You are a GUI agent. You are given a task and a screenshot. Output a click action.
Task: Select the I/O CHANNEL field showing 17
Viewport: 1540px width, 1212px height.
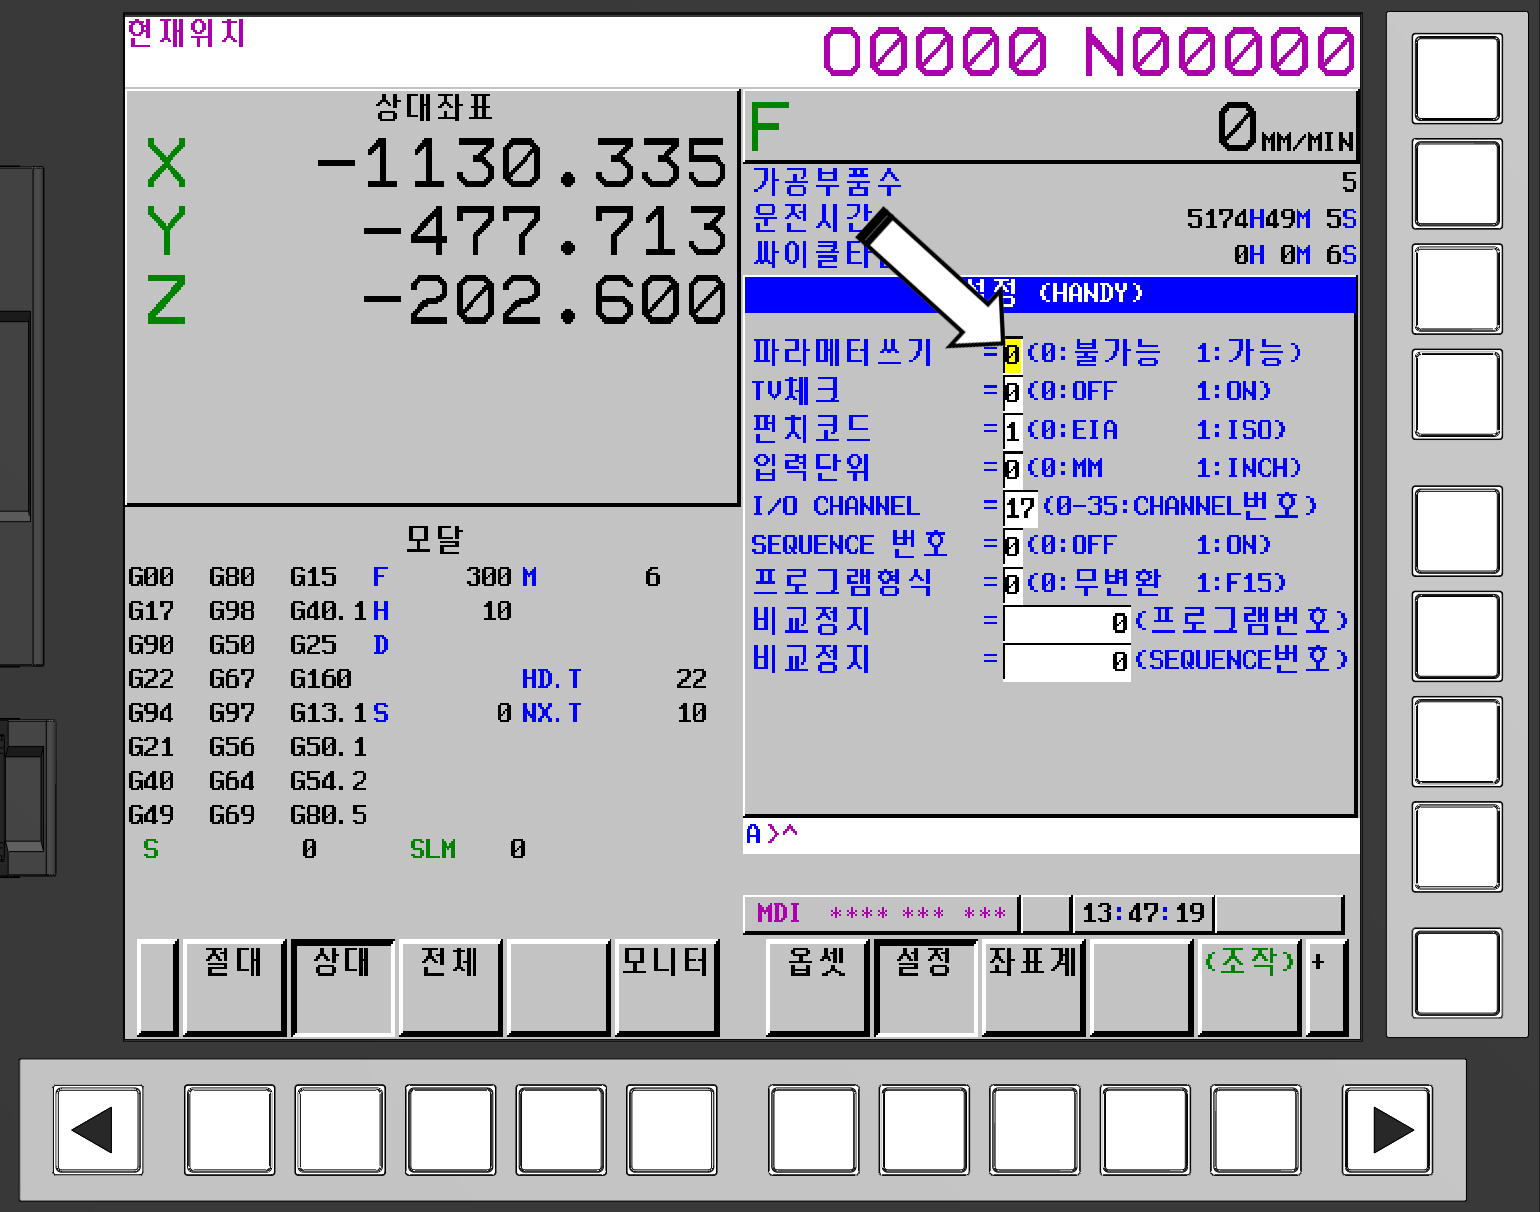point(1020,507)
